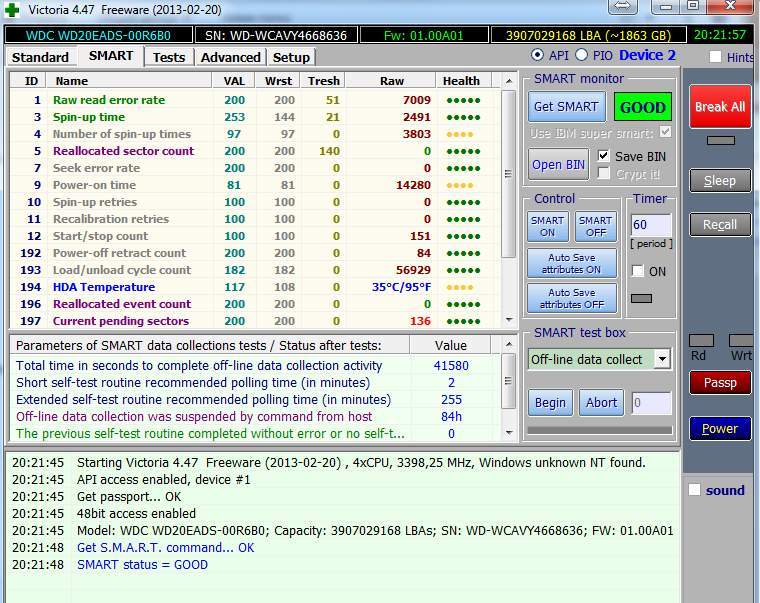Image resolution: width=760 pixels, height=603 pixels.
Task: Open the Tests tab
Action: point(169,57)
